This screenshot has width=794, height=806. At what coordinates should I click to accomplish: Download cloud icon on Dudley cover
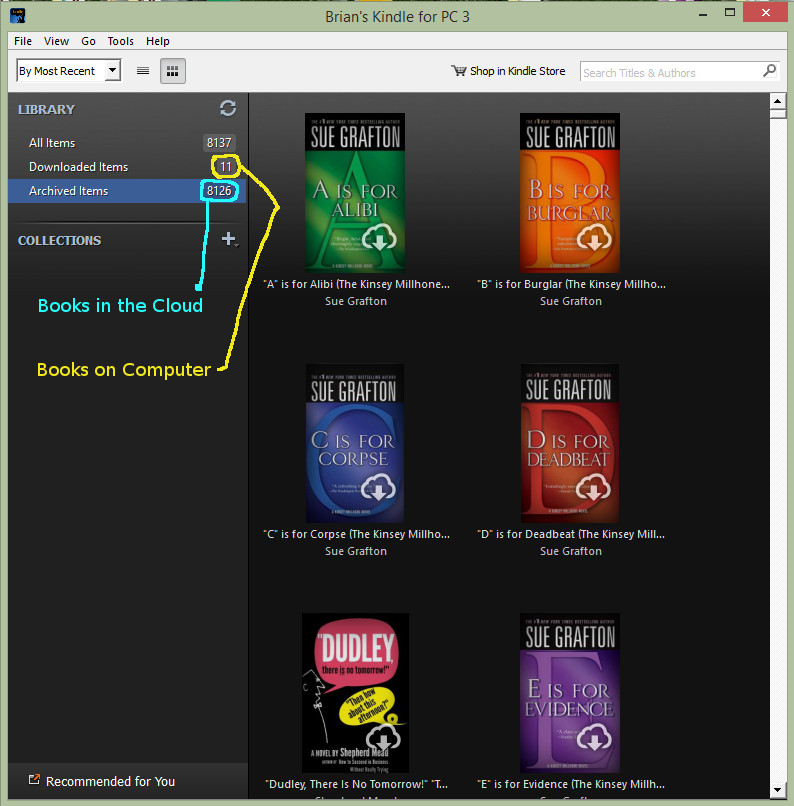(x=383, y=738)
